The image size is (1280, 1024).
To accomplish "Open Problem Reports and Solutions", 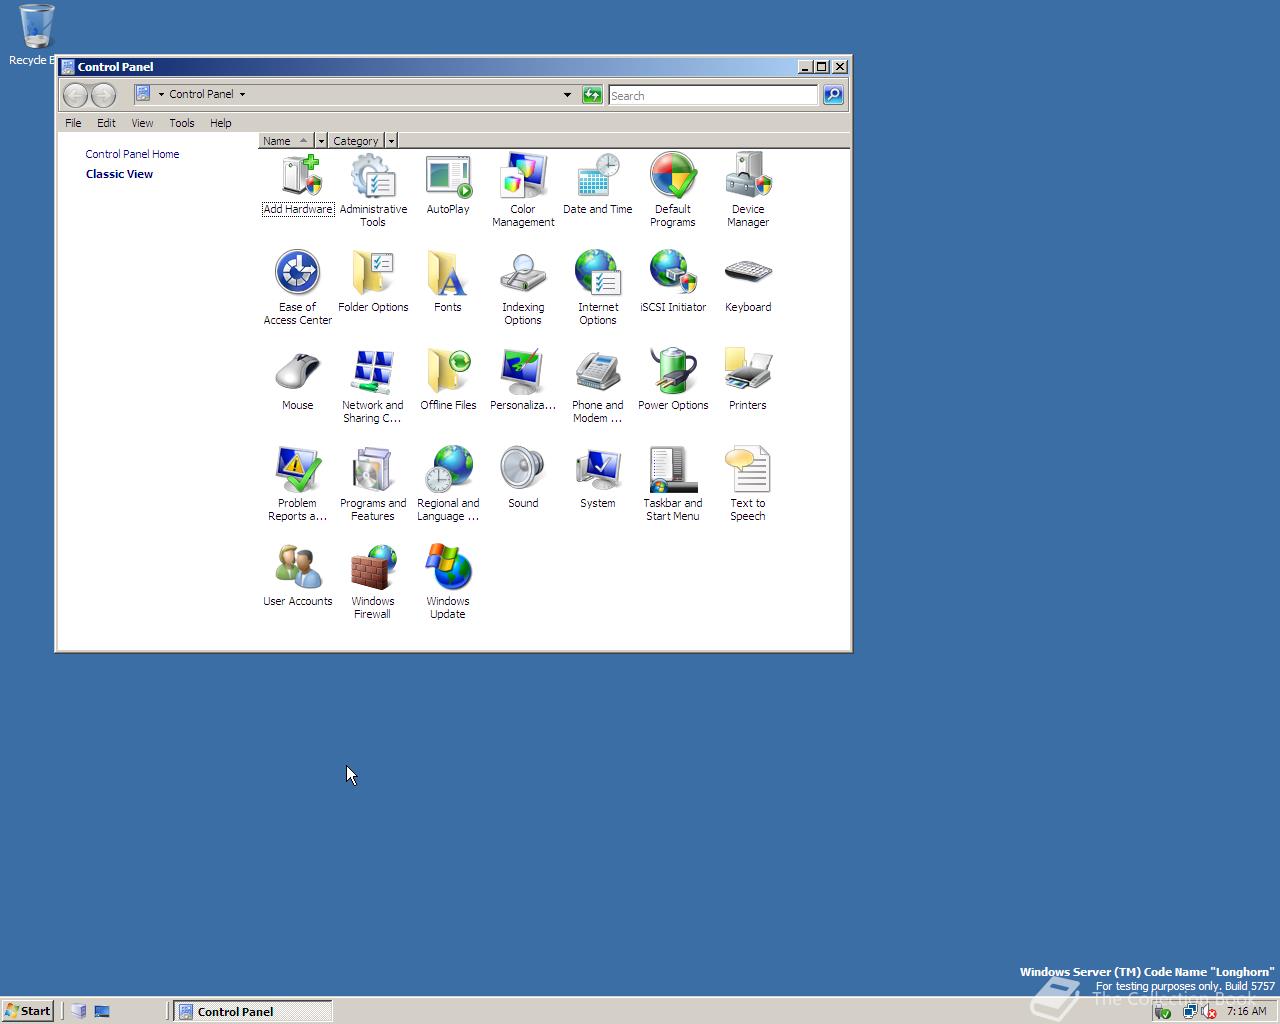I will click(x=298, y=484).
